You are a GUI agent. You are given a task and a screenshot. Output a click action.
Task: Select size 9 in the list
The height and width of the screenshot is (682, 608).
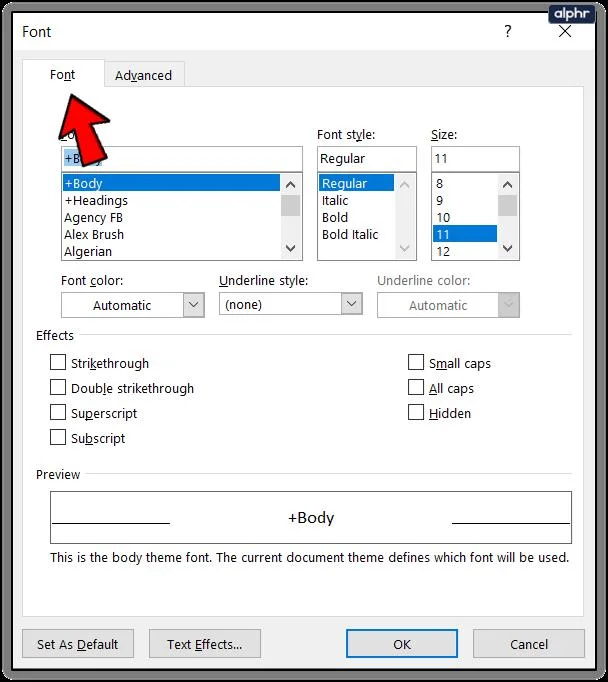click(x=465, y=201)
